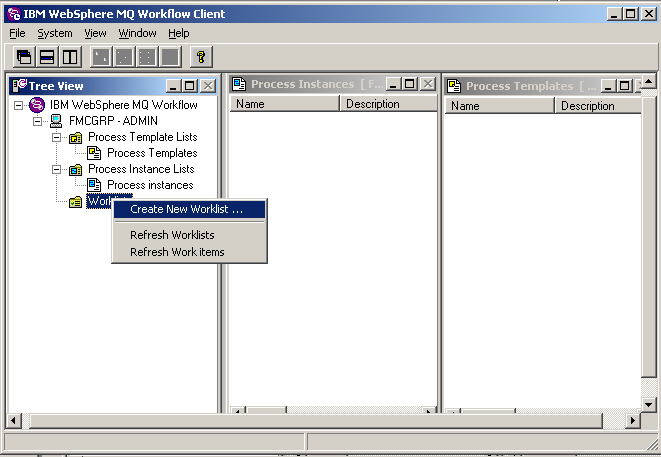Open the System menu

(x=55, y=33)
